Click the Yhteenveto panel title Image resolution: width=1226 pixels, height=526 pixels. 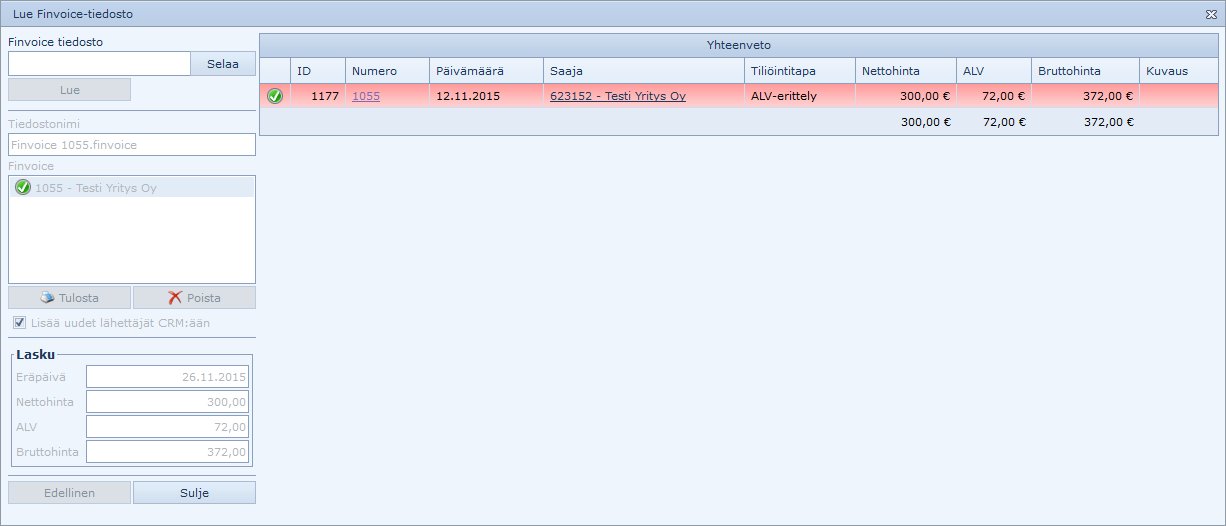pyautogui.click(x=739, y=45)
